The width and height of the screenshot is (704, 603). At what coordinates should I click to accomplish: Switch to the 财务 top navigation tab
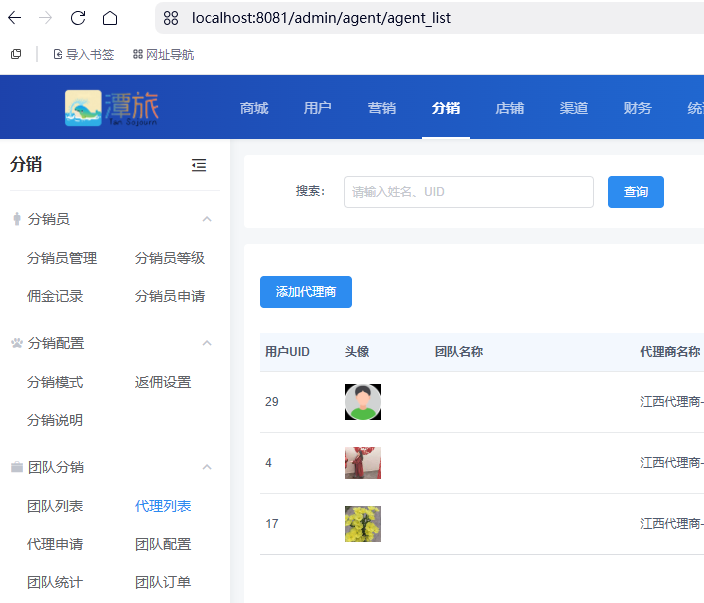pyautogui.click(x=637, y=108)
